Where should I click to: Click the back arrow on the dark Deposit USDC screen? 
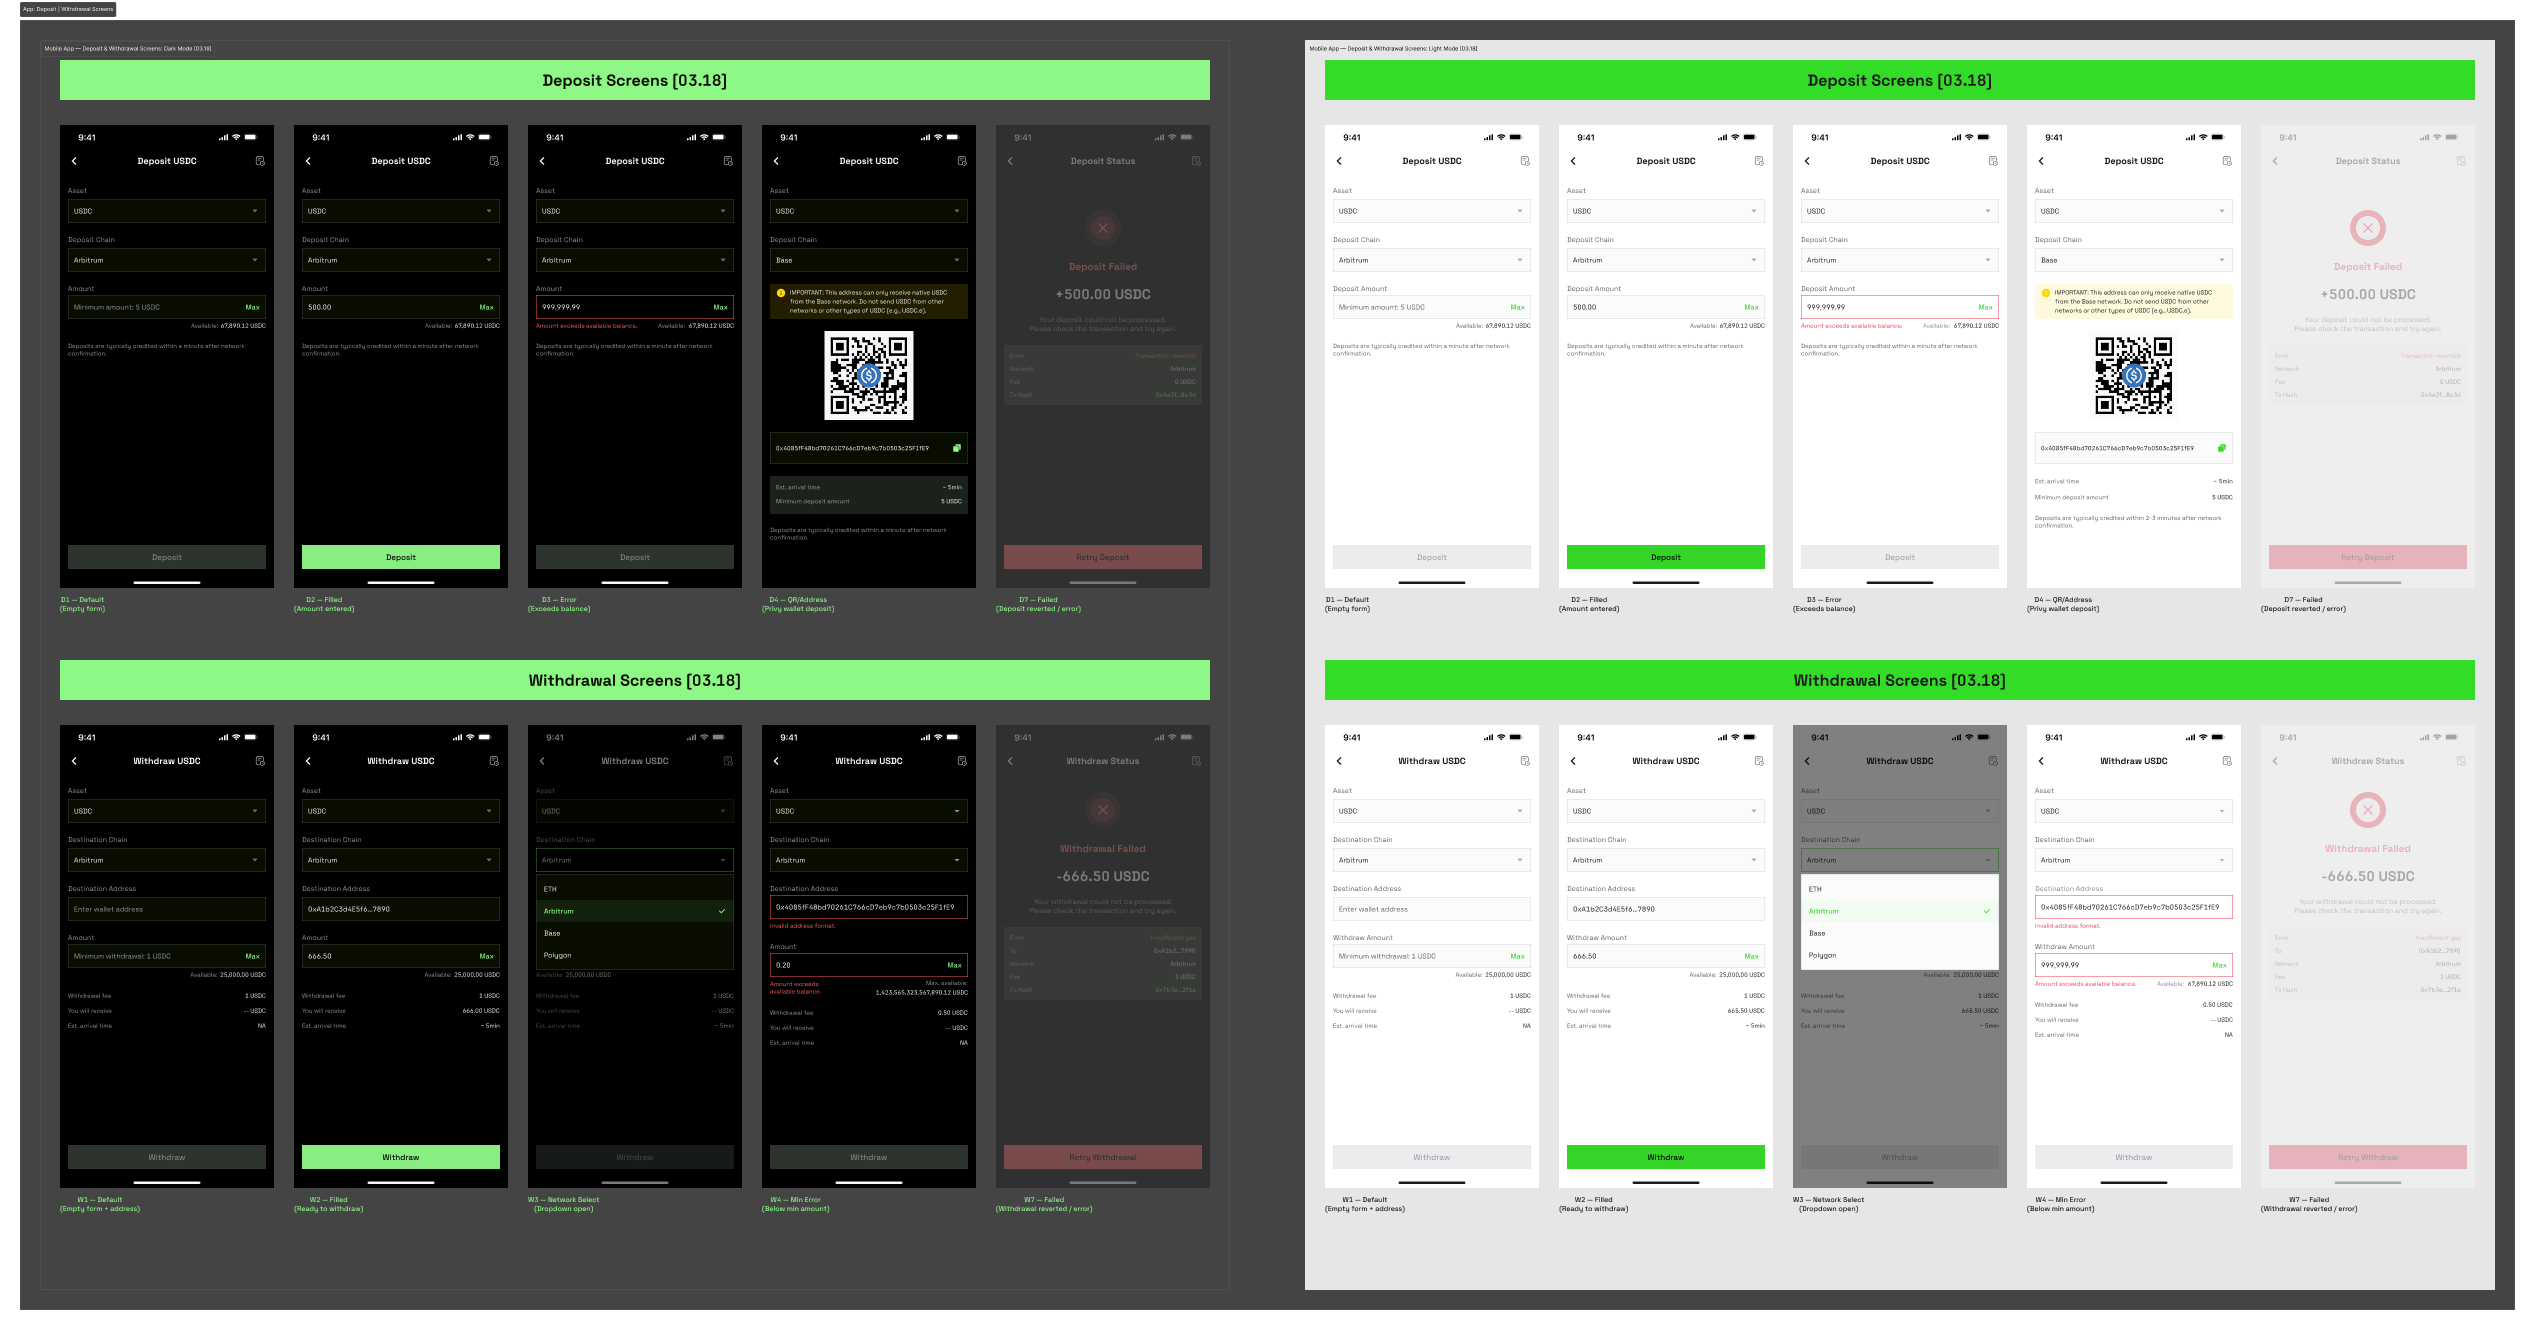tap(74, 160)
